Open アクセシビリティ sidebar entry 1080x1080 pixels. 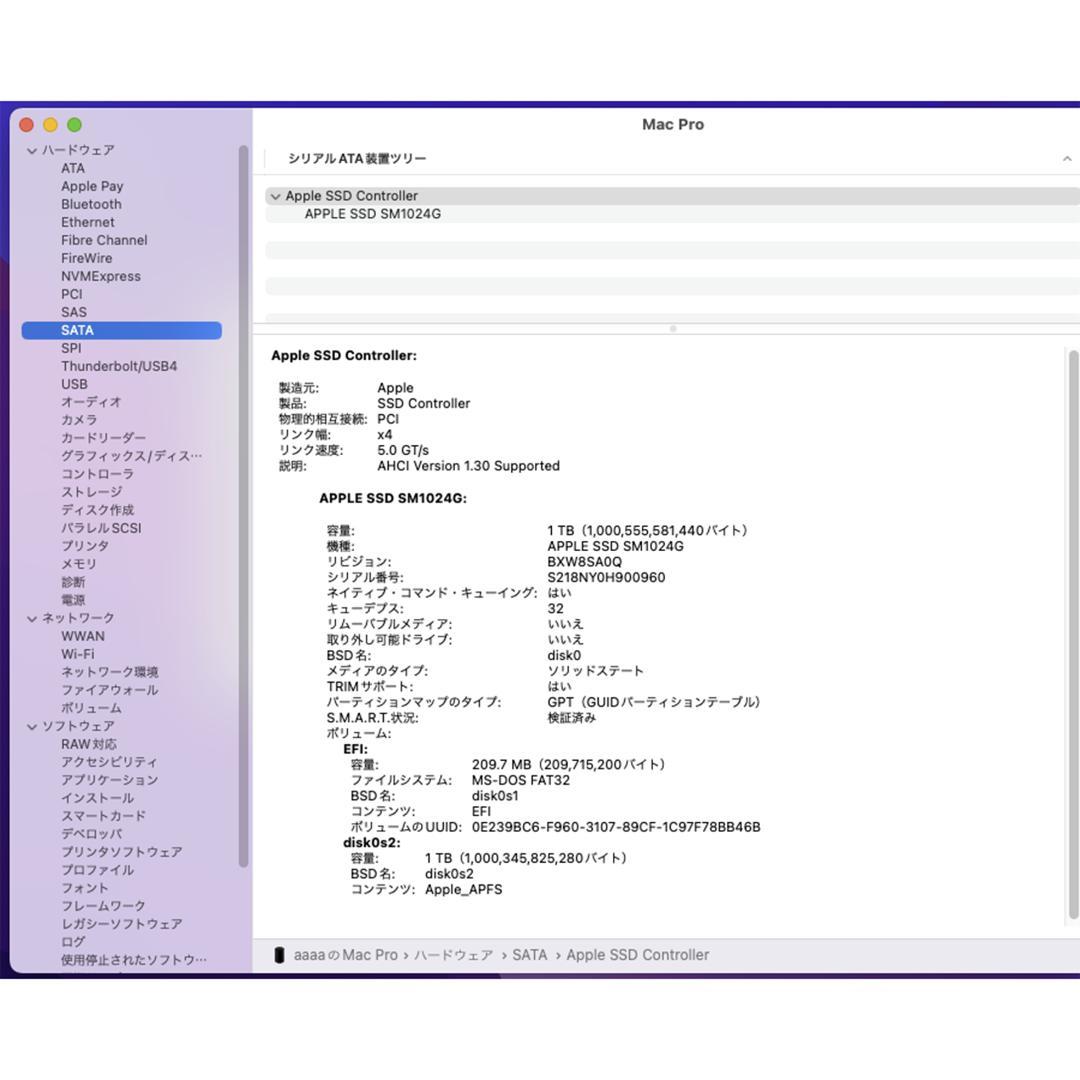point(109,762)
